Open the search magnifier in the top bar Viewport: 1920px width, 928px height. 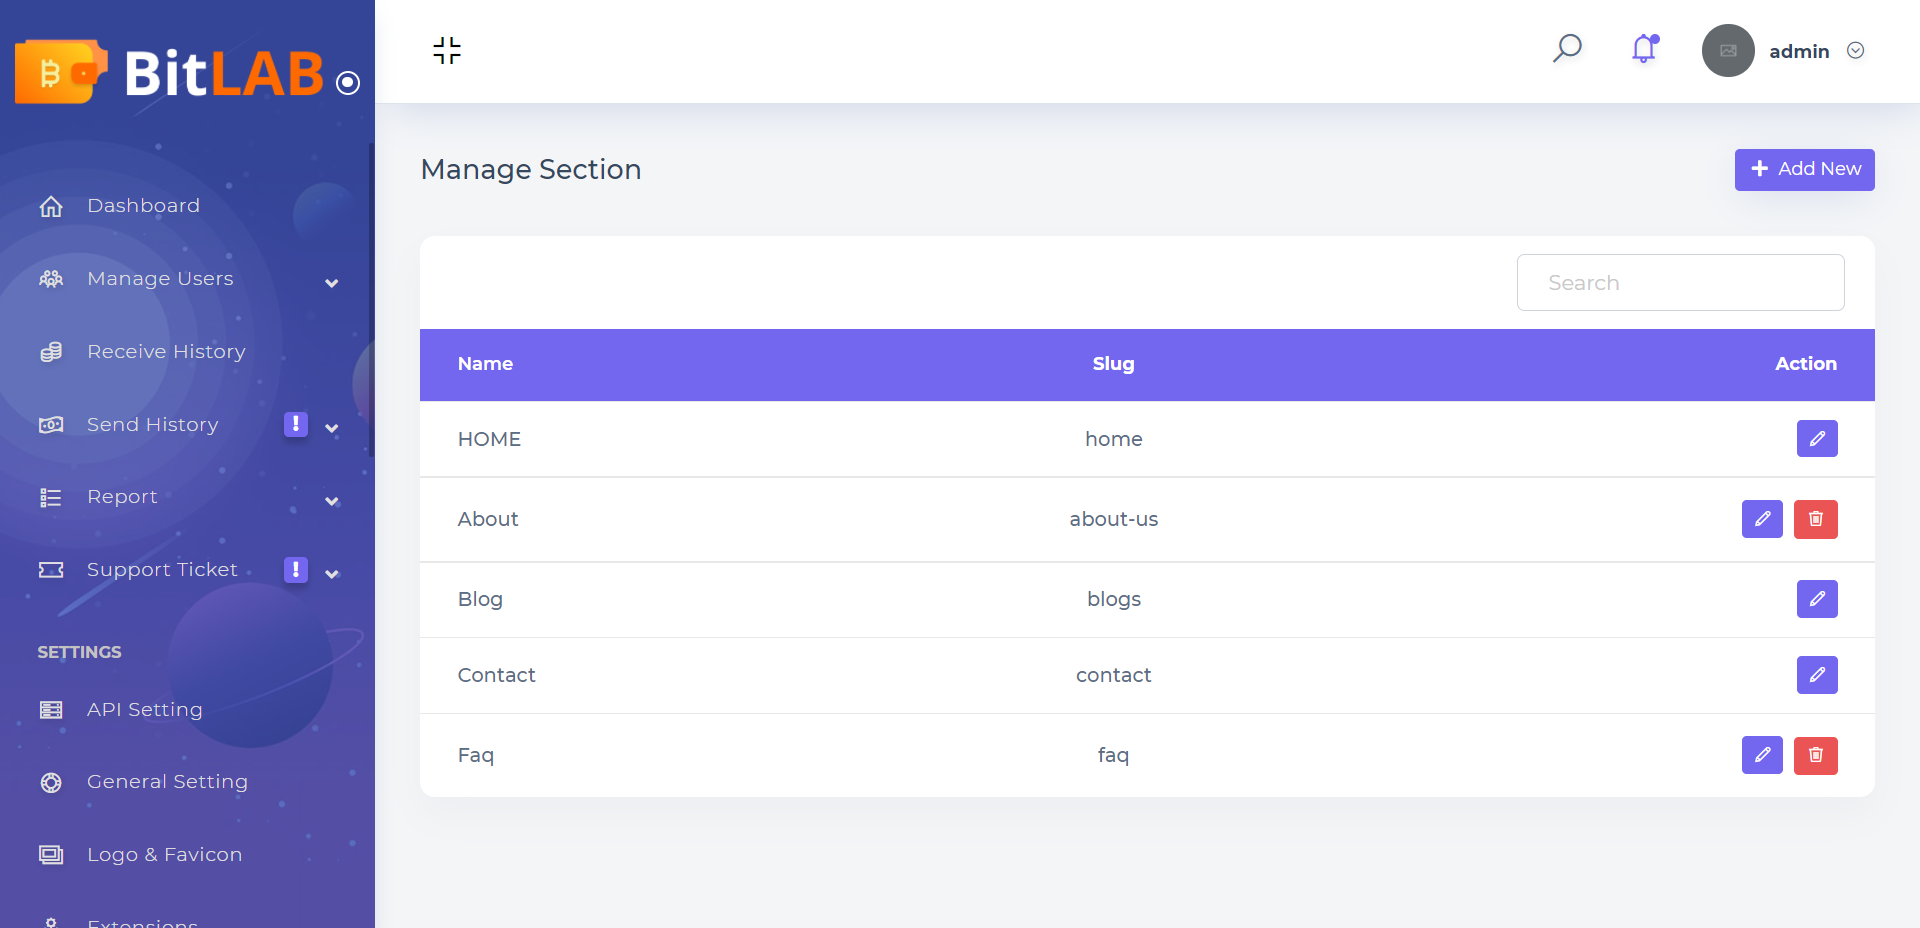(1567, 48)
